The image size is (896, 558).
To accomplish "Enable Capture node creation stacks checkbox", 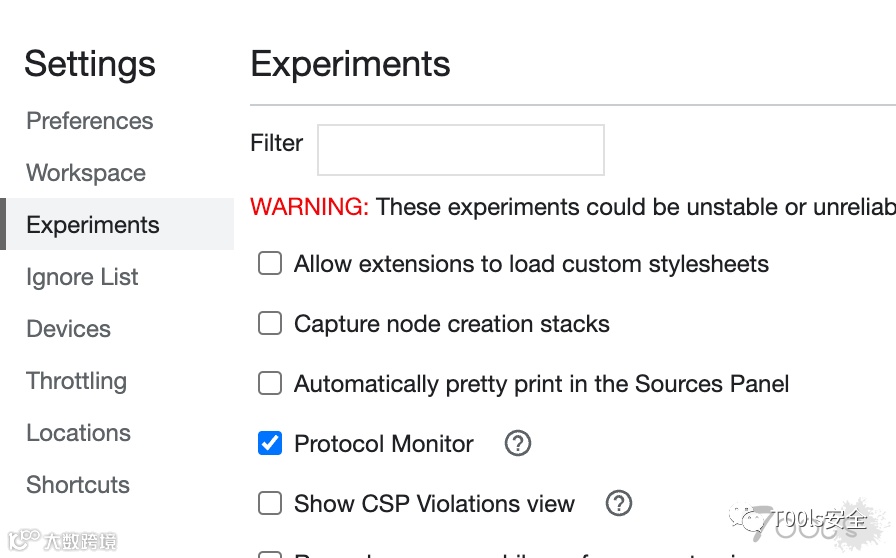I will (x=270, y=324).
